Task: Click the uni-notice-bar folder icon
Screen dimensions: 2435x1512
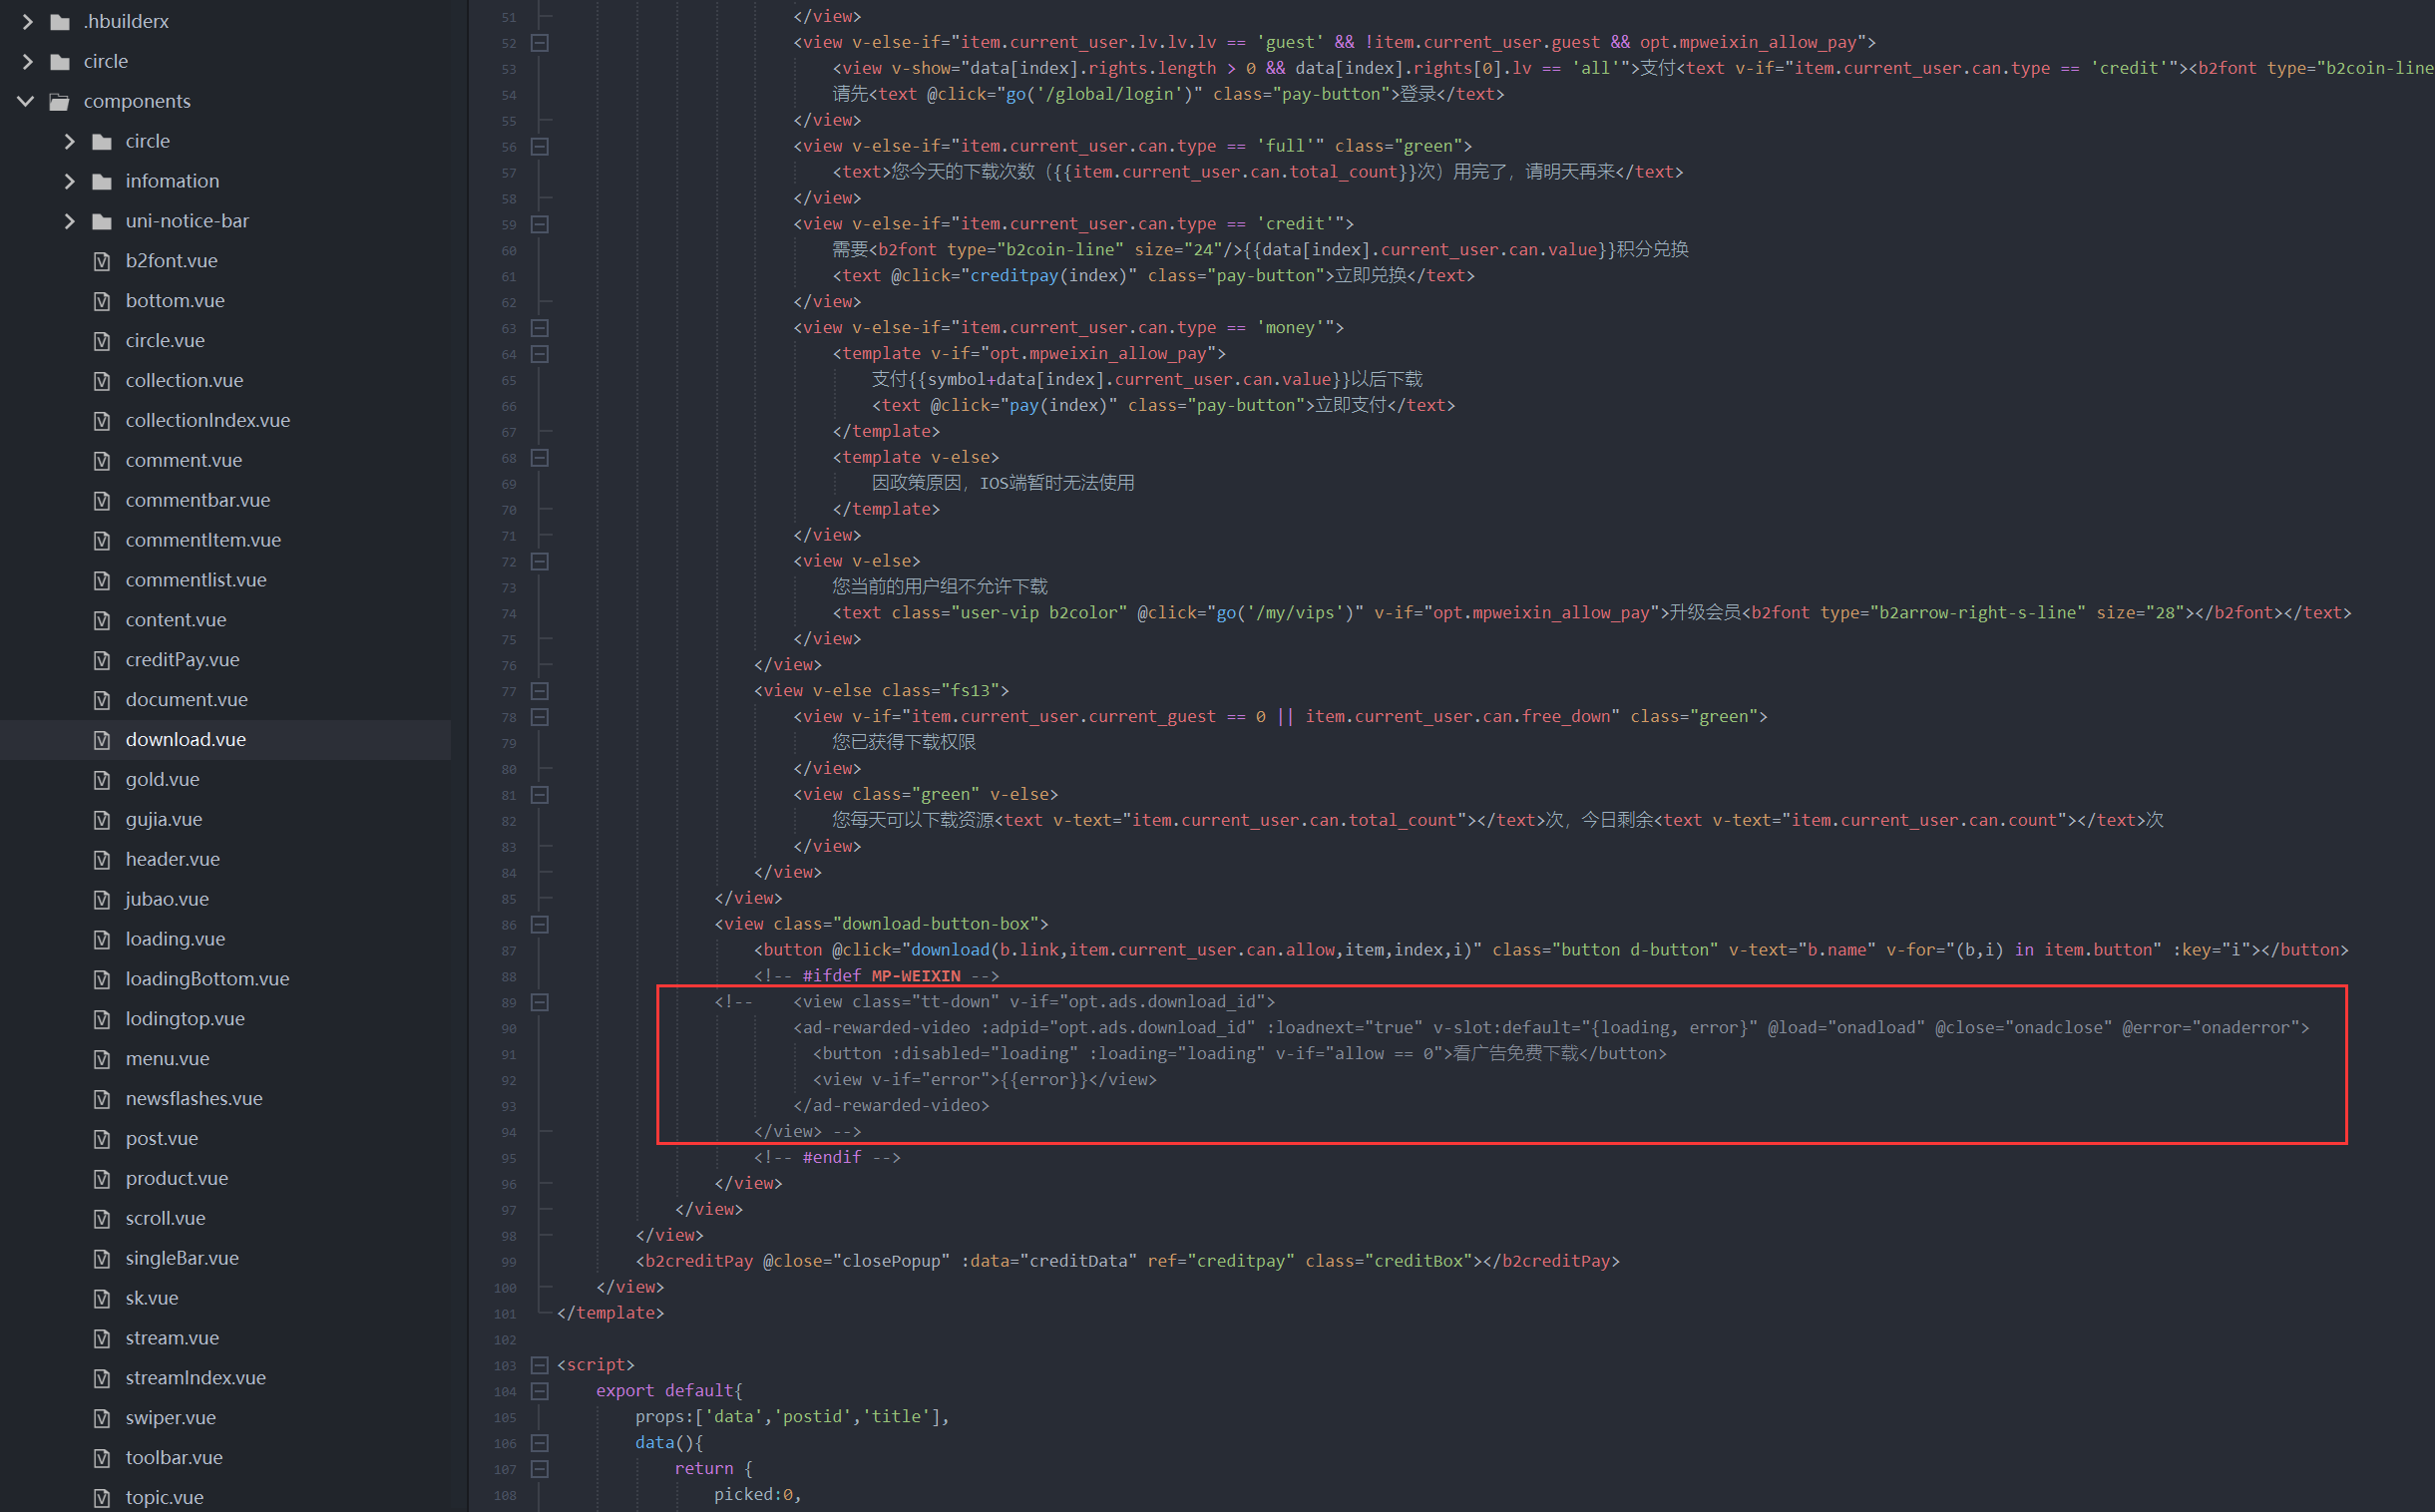Action: click(102, 221)
